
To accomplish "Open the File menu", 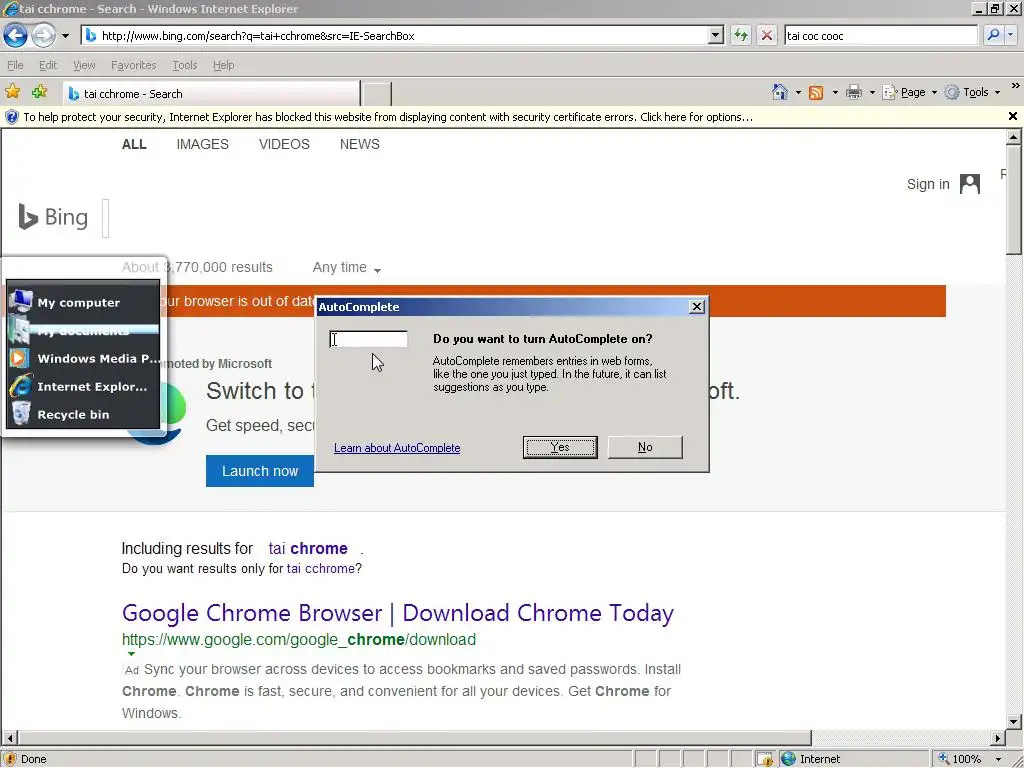I will [15, 65].
